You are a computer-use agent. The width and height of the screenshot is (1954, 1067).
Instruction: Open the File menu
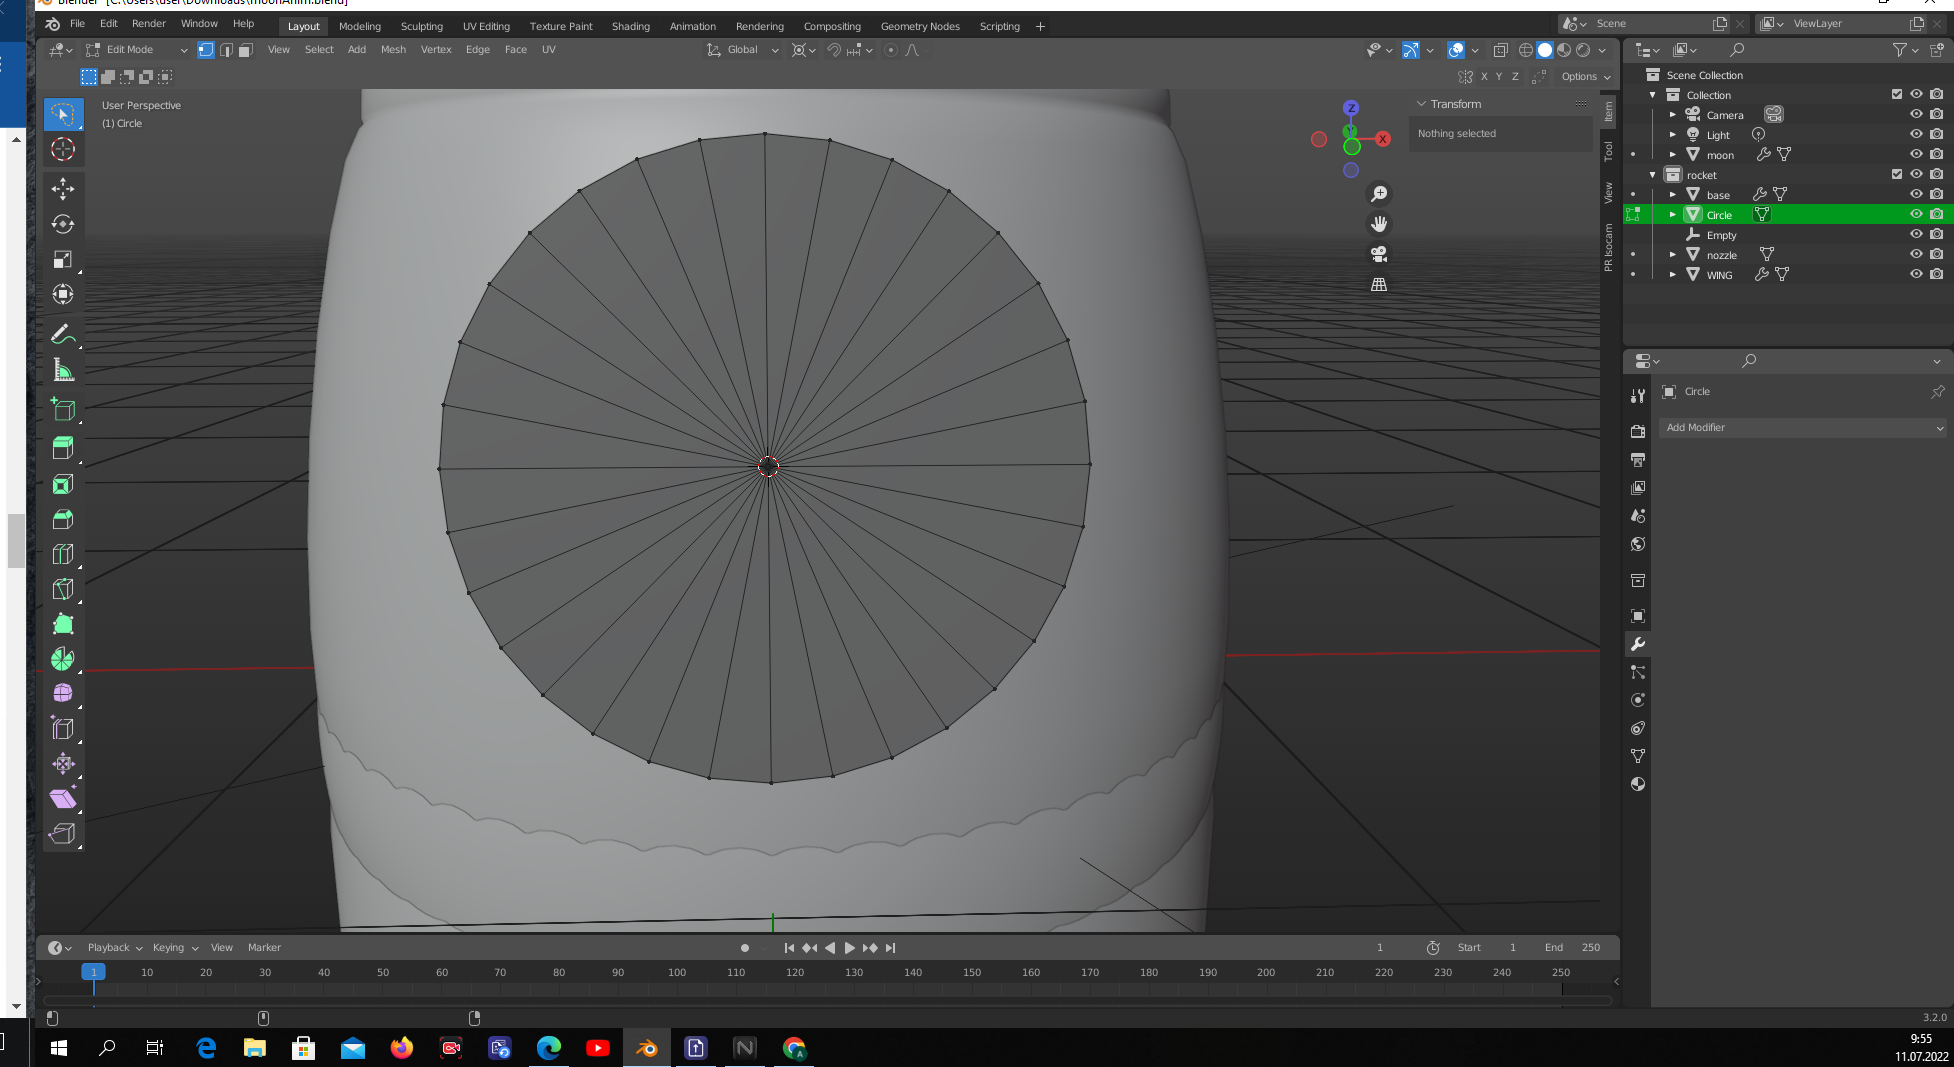pos(77,24)
